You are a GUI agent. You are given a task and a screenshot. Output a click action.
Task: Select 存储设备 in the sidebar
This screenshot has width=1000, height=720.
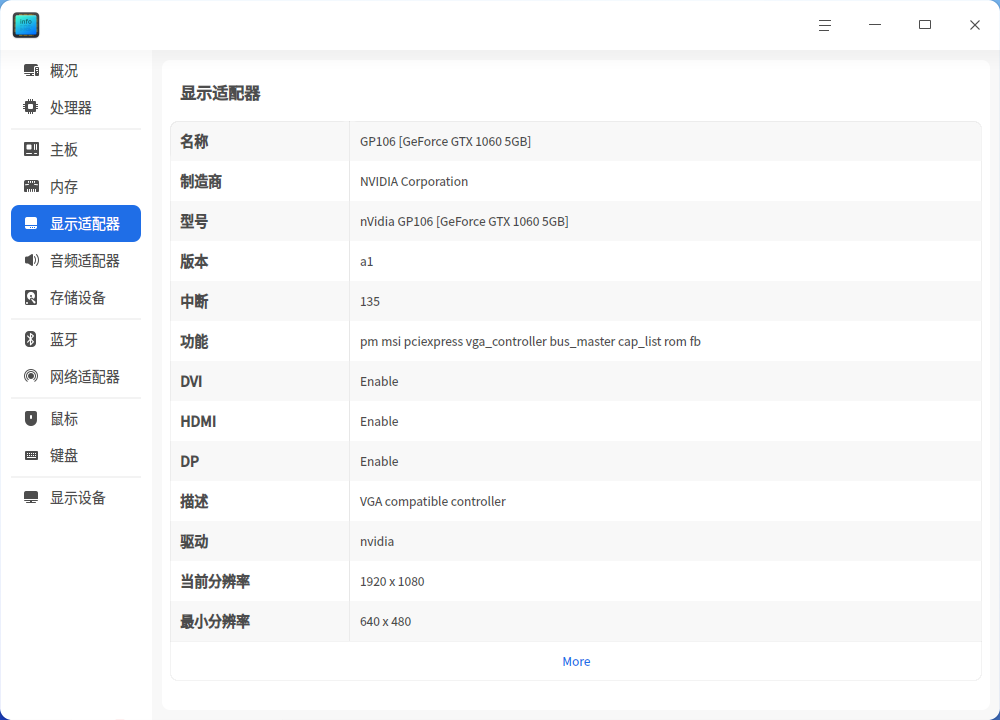tap(78, 297)
